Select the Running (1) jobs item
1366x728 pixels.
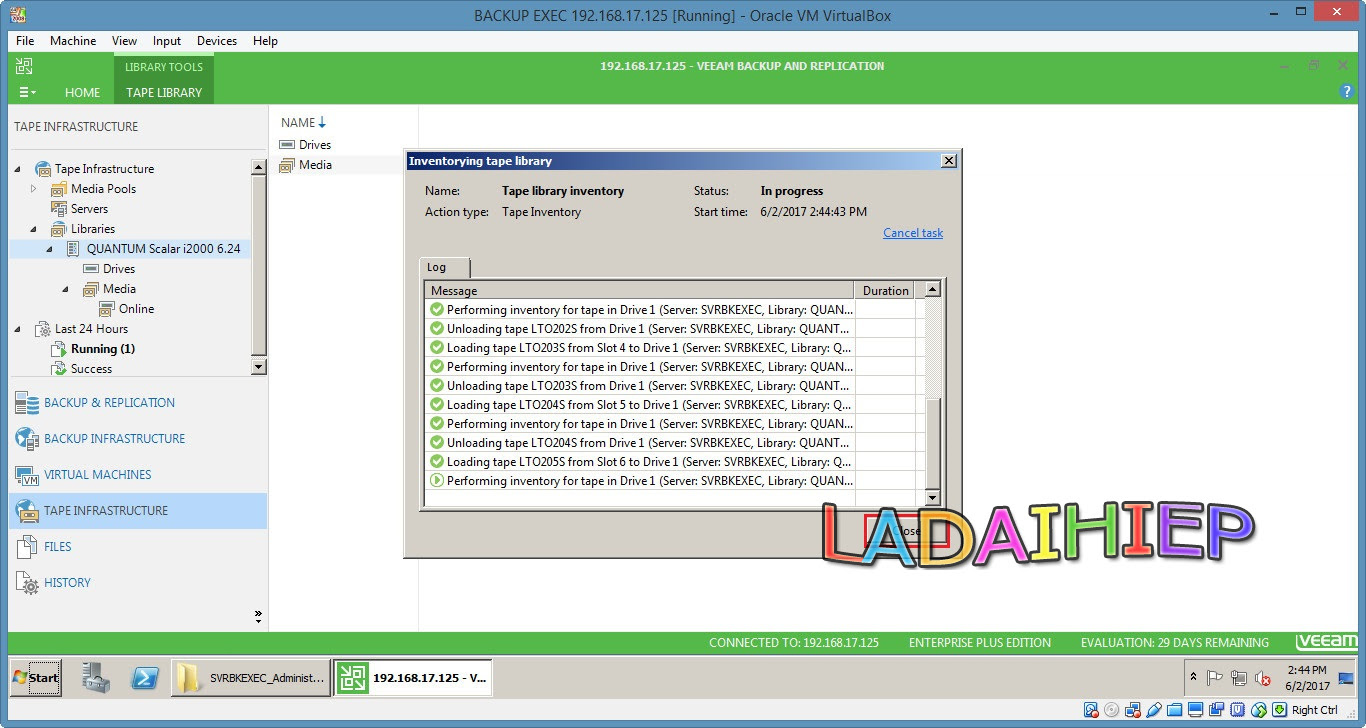pos(102,349)
